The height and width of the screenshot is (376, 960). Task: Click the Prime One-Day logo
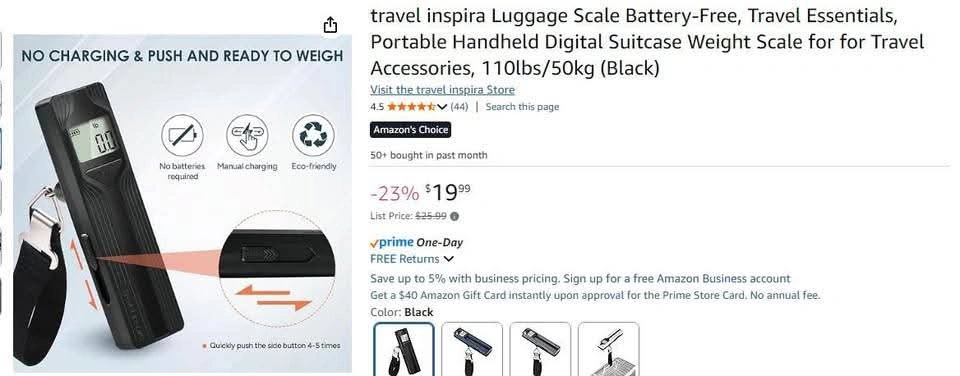(x=417, y=242)
